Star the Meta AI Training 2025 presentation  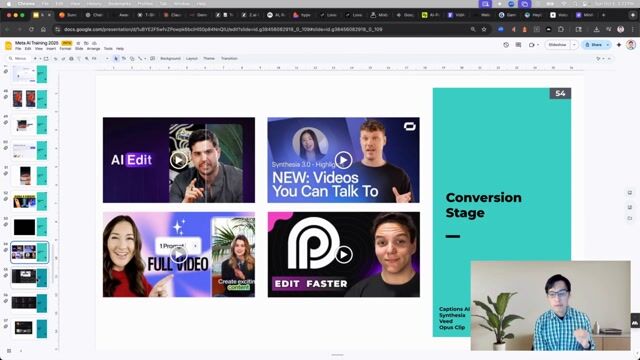(x=78, y=43)
